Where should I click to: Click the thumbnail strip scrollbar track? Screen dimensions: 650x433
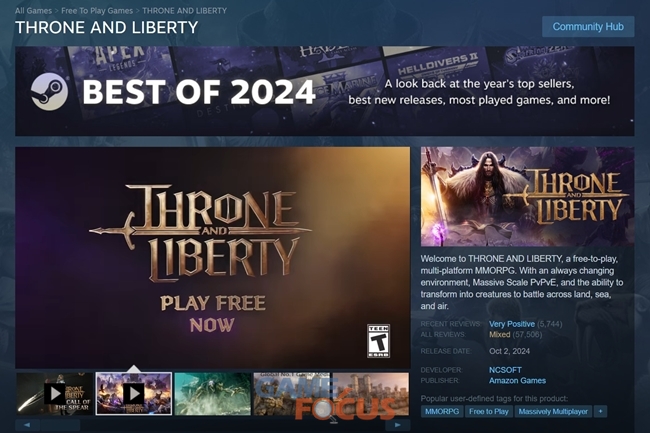pyautogui.click(x=213, y=425)
